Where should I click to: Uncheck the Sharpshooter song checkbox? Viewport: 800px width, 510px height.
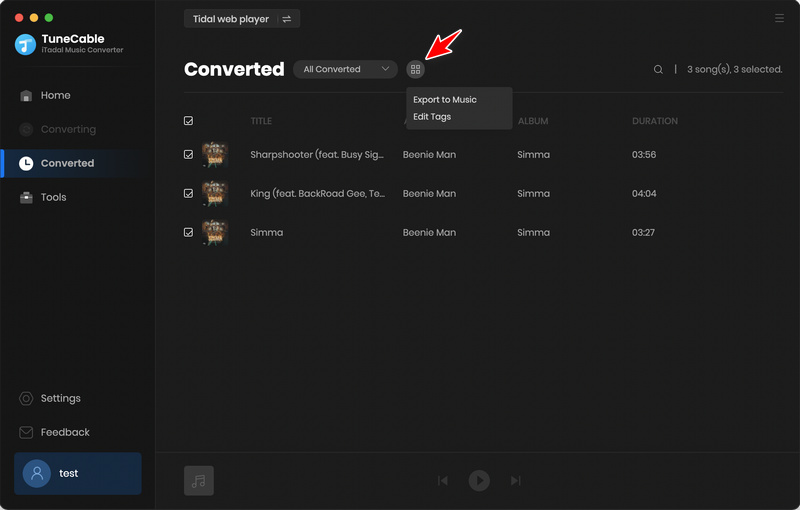click(188, 155)
